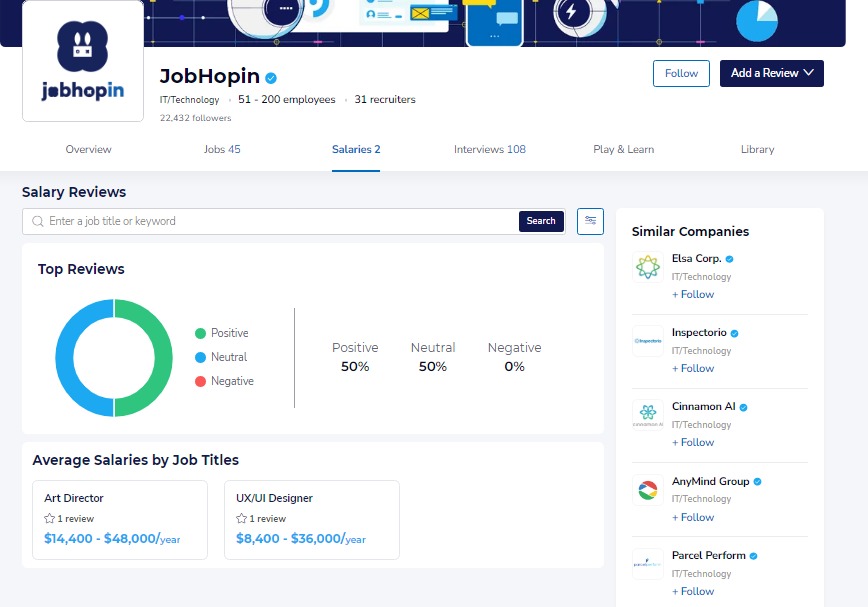Click the JobHopin verified badge icon
This screenshot has height=607, width=868.
(271, 78)
